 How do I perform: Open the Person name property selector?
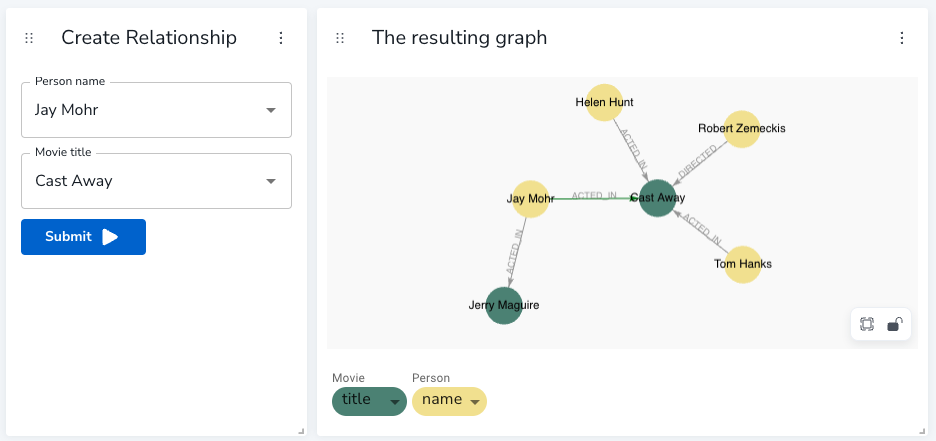click(449, 401)
